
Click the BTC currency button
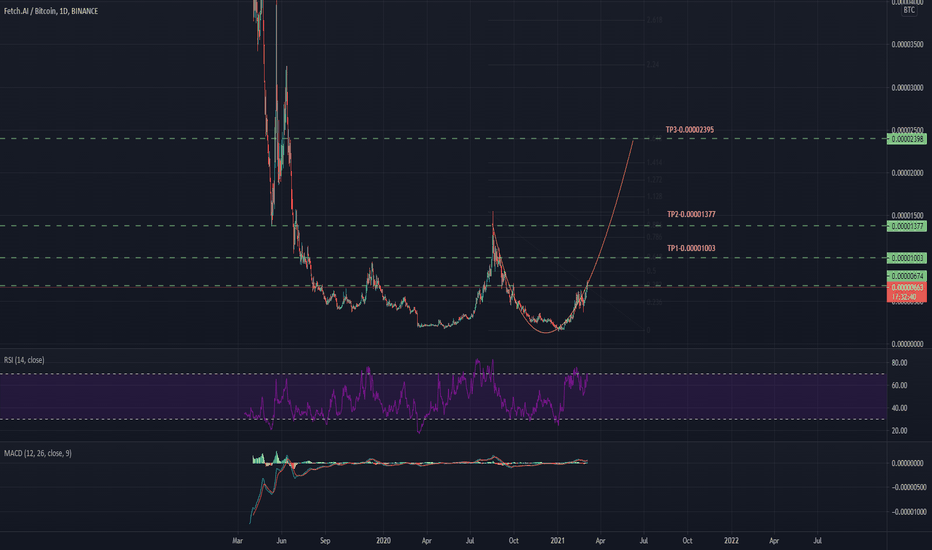[x=909, y=10]
